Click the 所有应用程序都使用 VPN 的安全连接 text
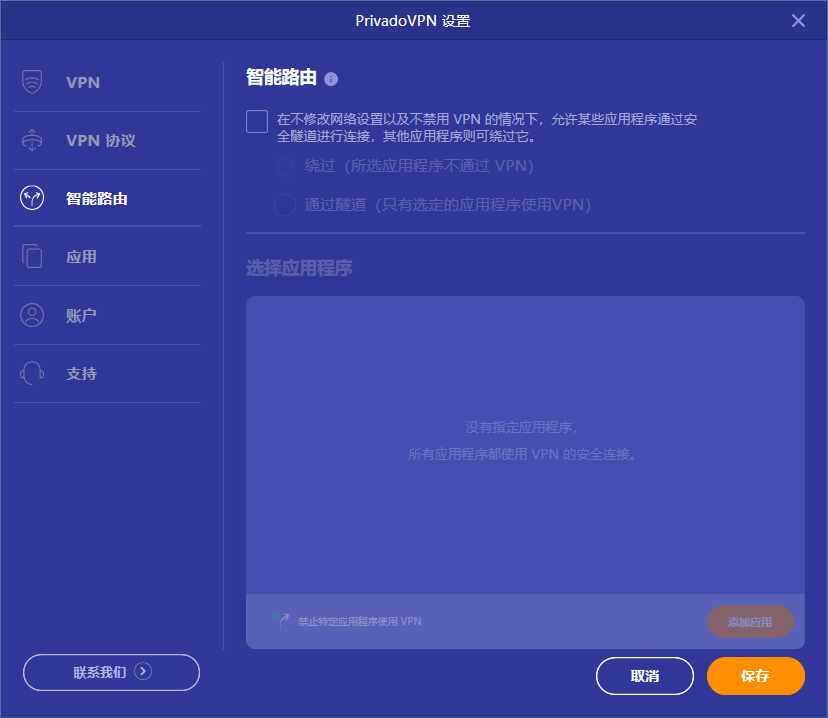 tap(521, 454)
